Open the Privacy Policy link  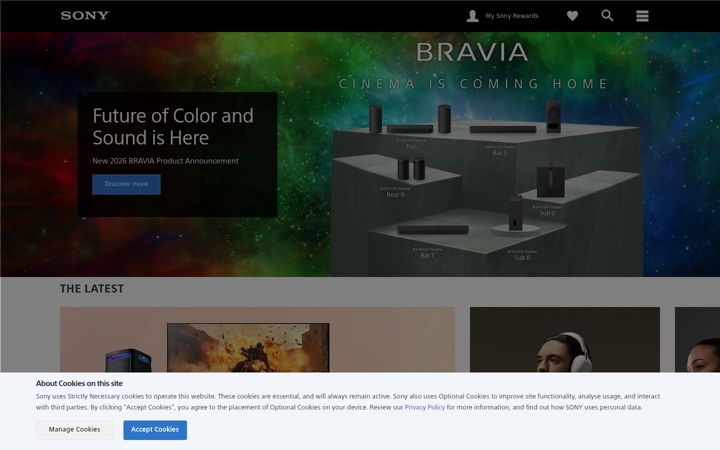(425, 407)
